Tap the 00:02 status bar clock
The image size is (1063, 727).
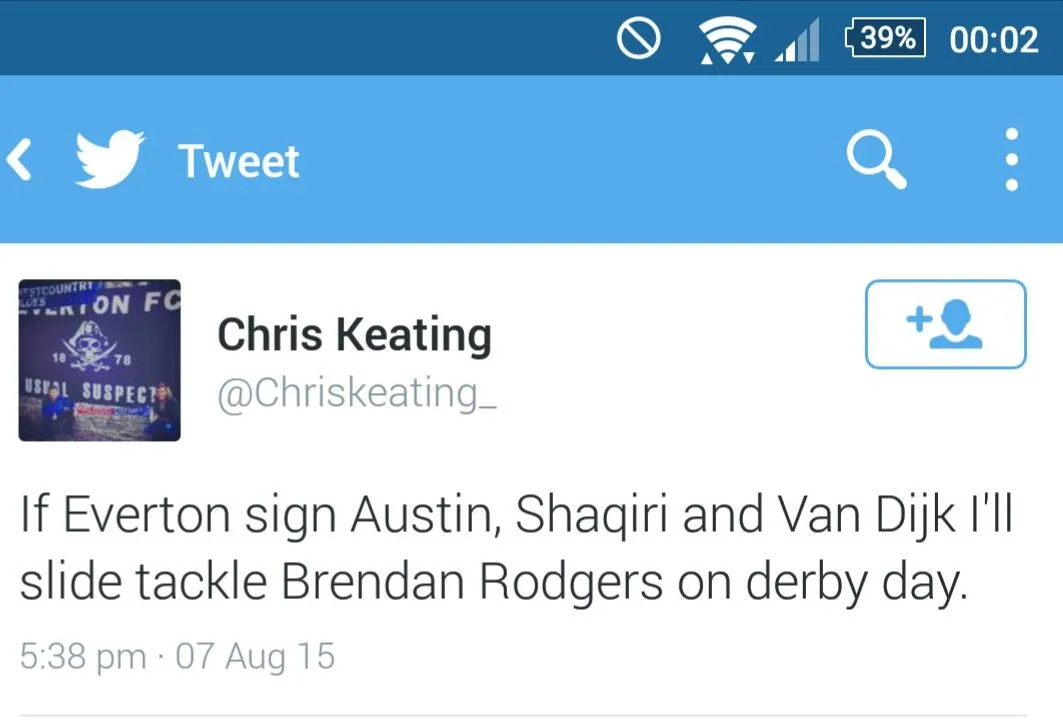click(x=993, y=39)
